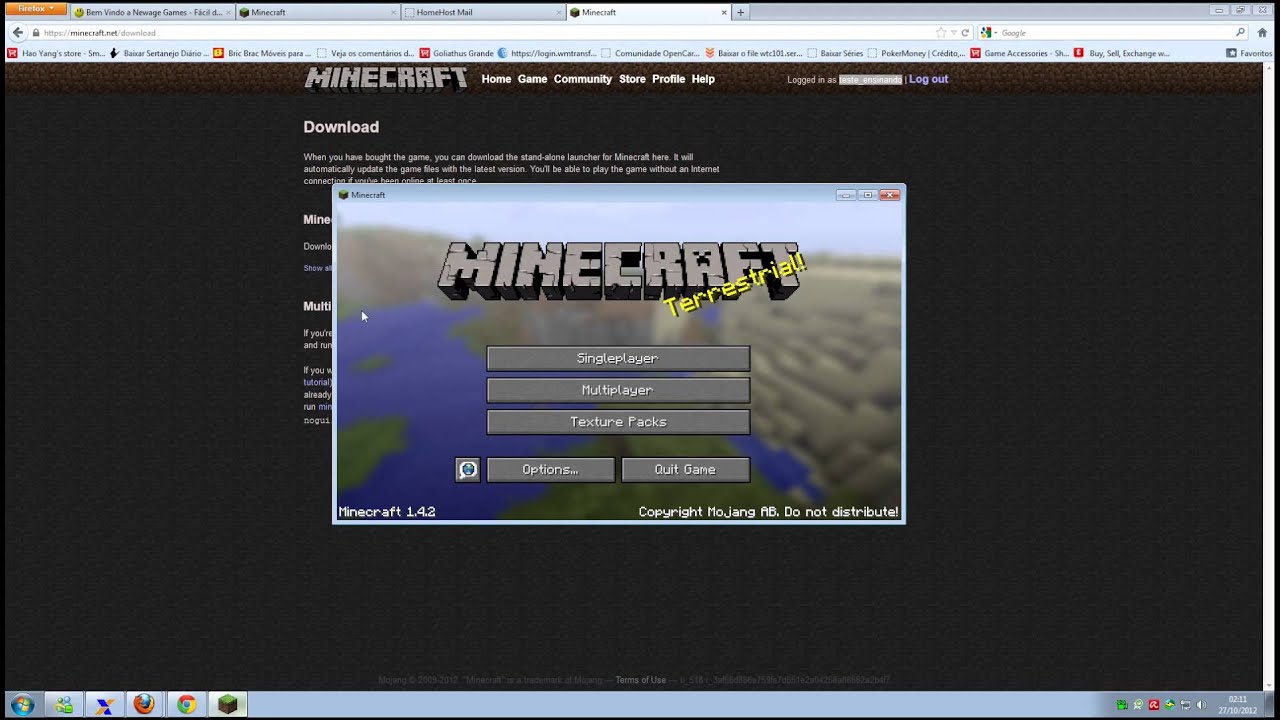The image size is (1280, 720).
Task: Switch to the HomeHost Mail tab
Action: [483, 12]
